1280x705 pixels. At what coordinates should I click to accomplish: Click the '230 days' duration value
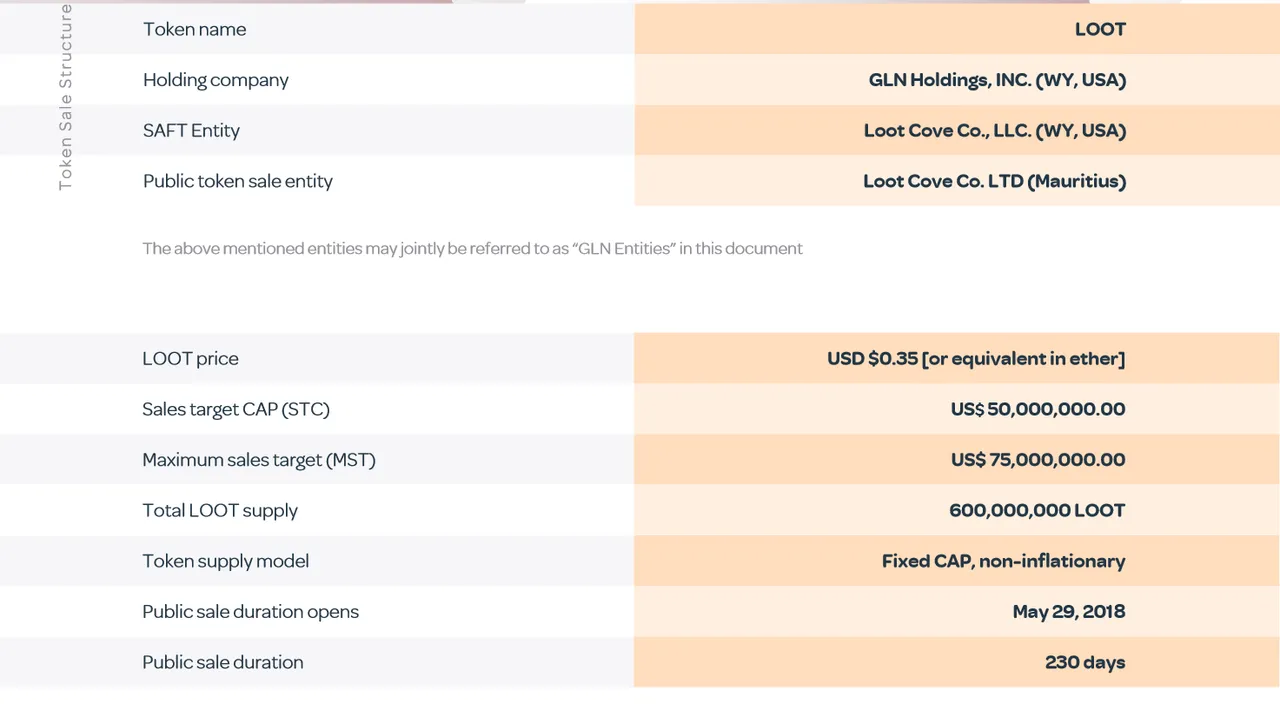click(1085, 662)
